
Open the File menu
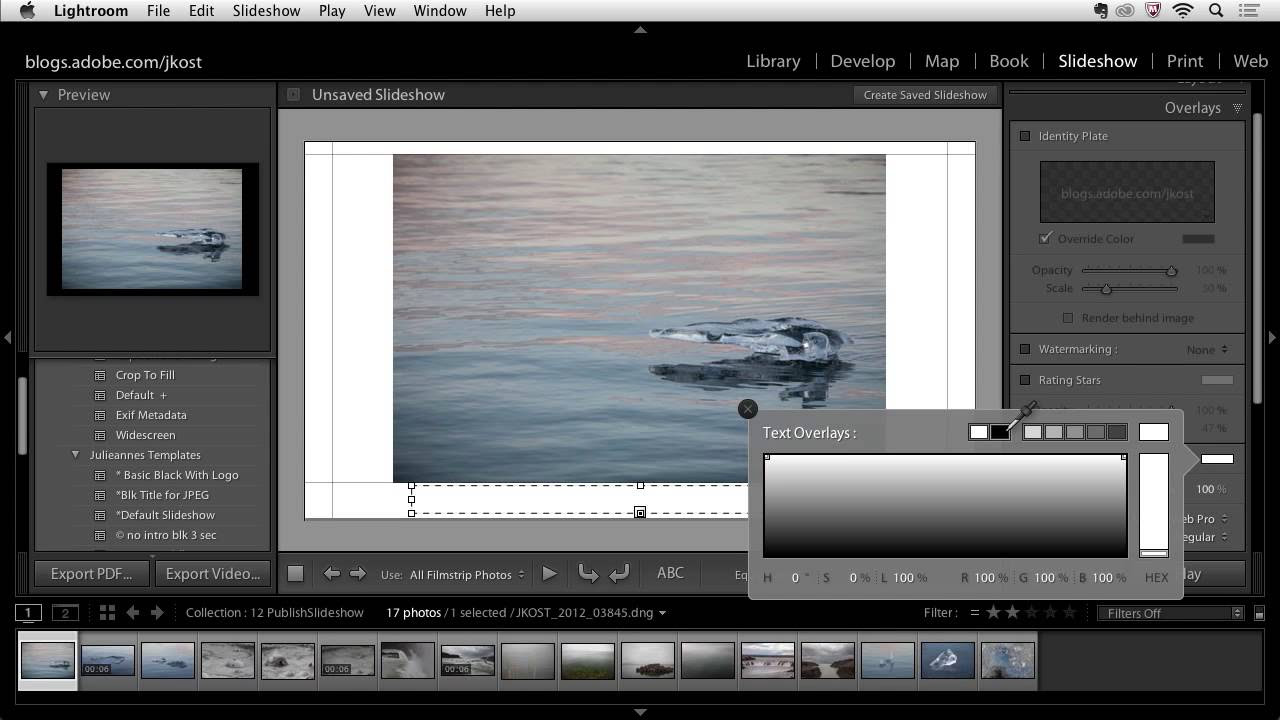pyautogui.click(x=158, y=11)
